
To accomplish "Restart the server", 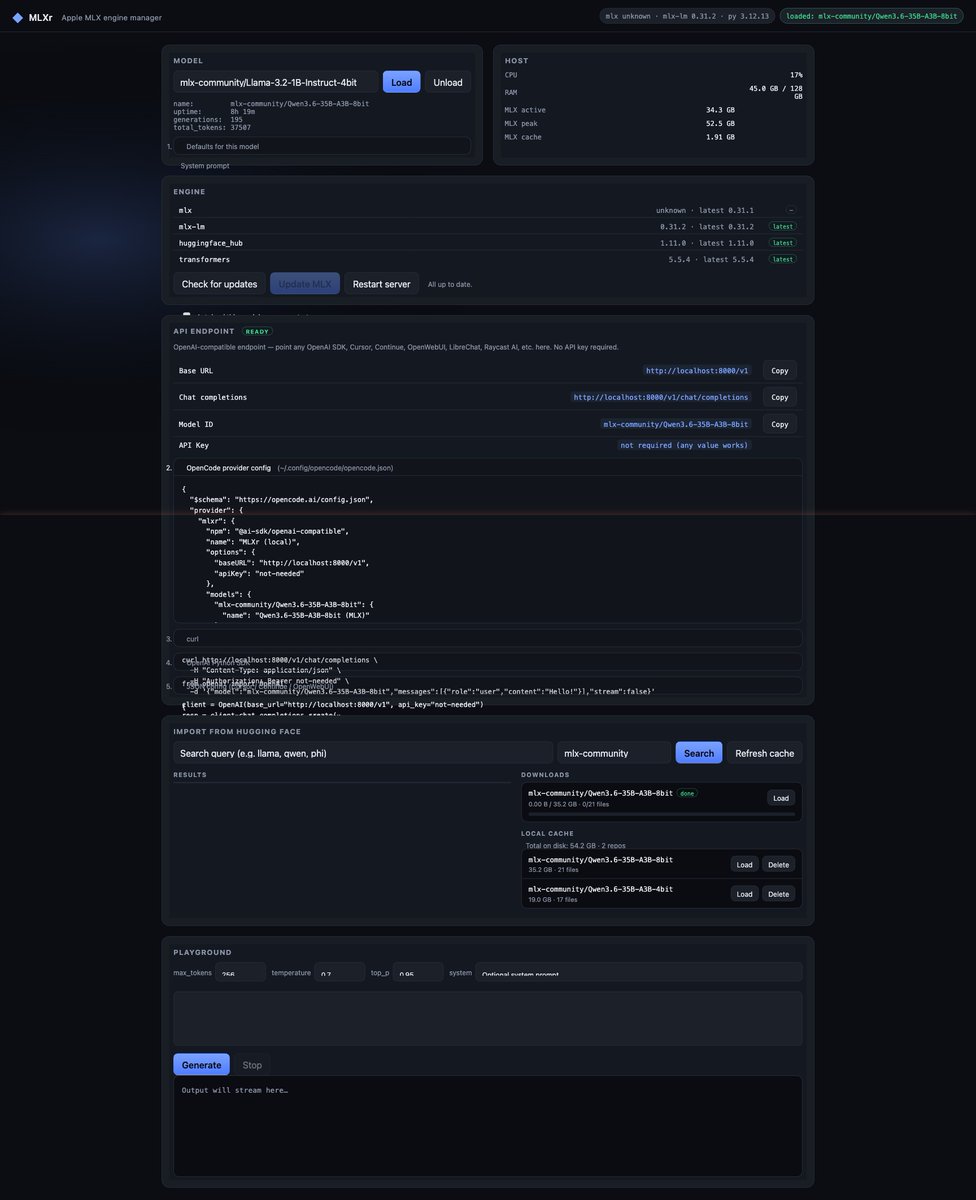I will (381, 284).
